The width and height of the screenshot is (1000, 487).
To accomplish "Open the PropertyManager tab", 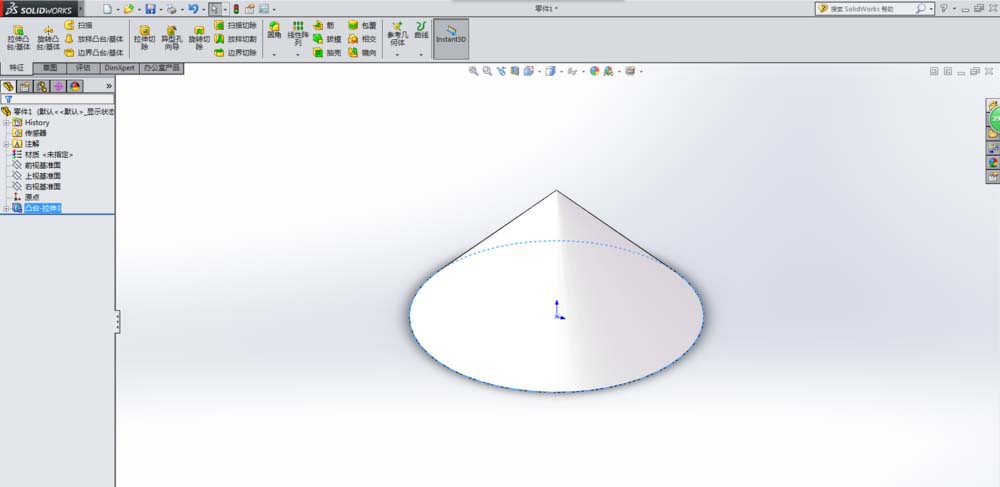I will [25, 86].
